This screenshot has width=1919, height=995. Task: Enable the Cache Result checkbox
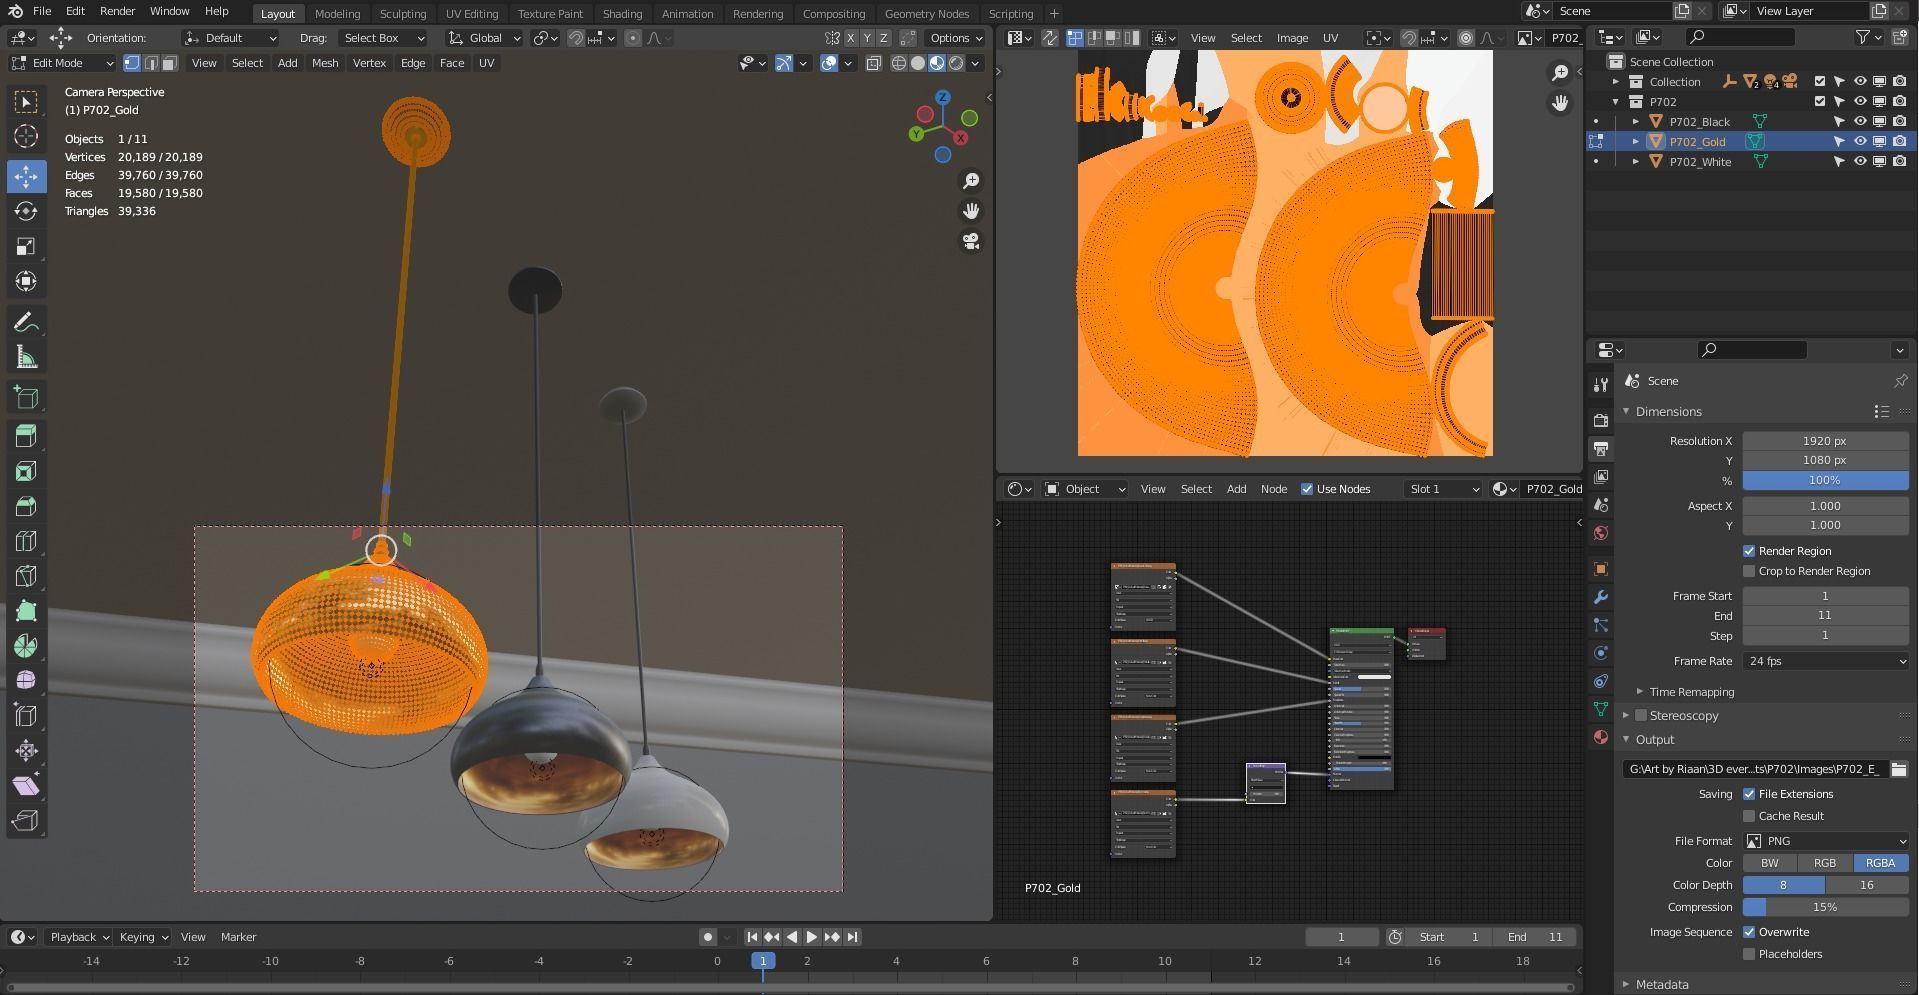(x=1749, y=816)
